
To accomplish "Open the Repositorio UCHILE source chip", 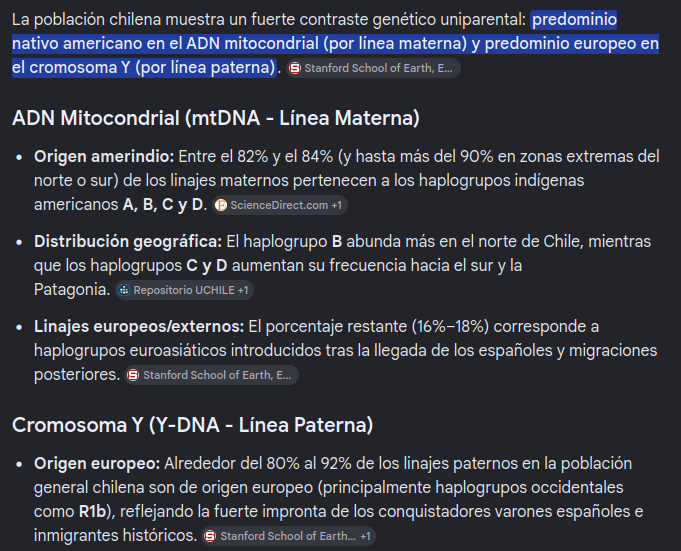I will (x=184, y=290).
